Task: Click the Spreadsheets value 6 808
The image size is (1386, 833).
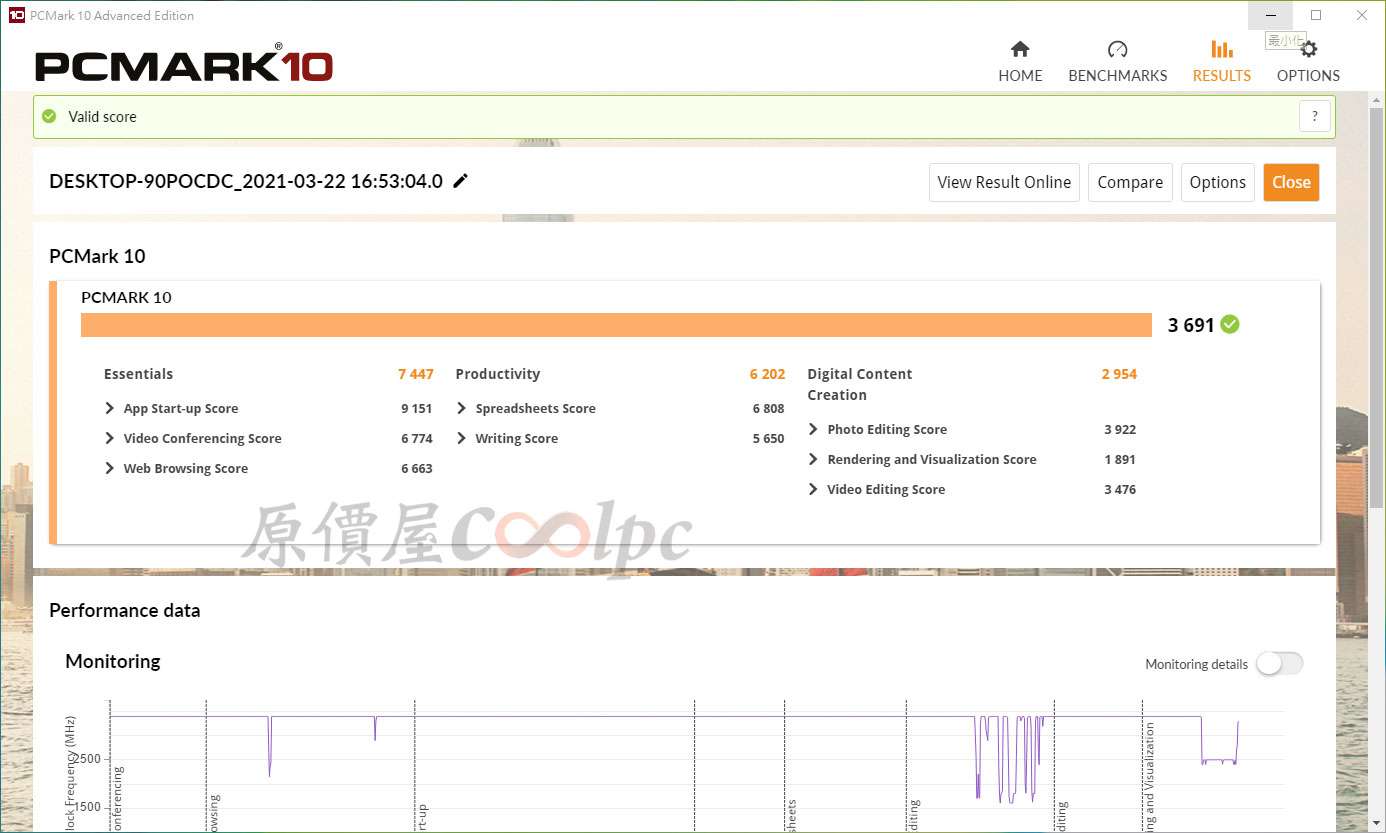Action: [768, 408]
